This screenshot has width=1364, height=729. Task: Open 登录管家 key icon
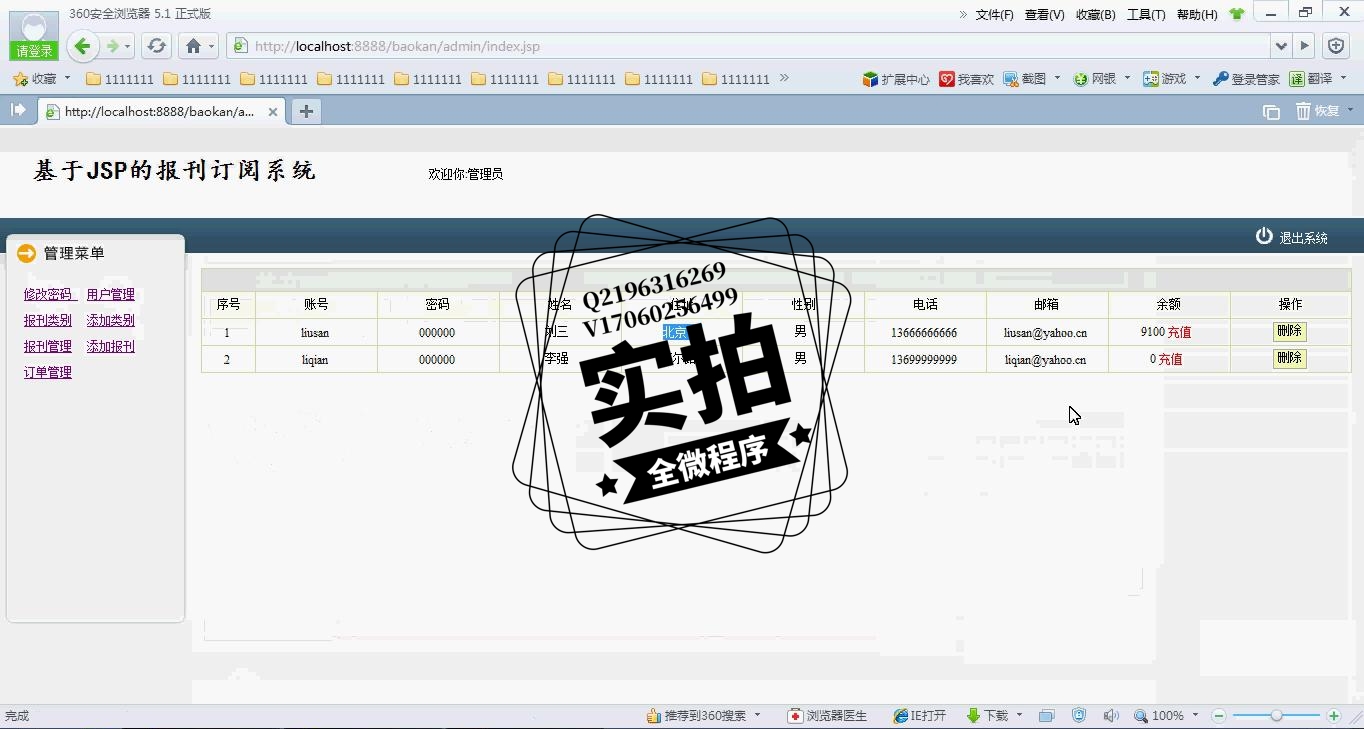click(x=1246, y=79)
